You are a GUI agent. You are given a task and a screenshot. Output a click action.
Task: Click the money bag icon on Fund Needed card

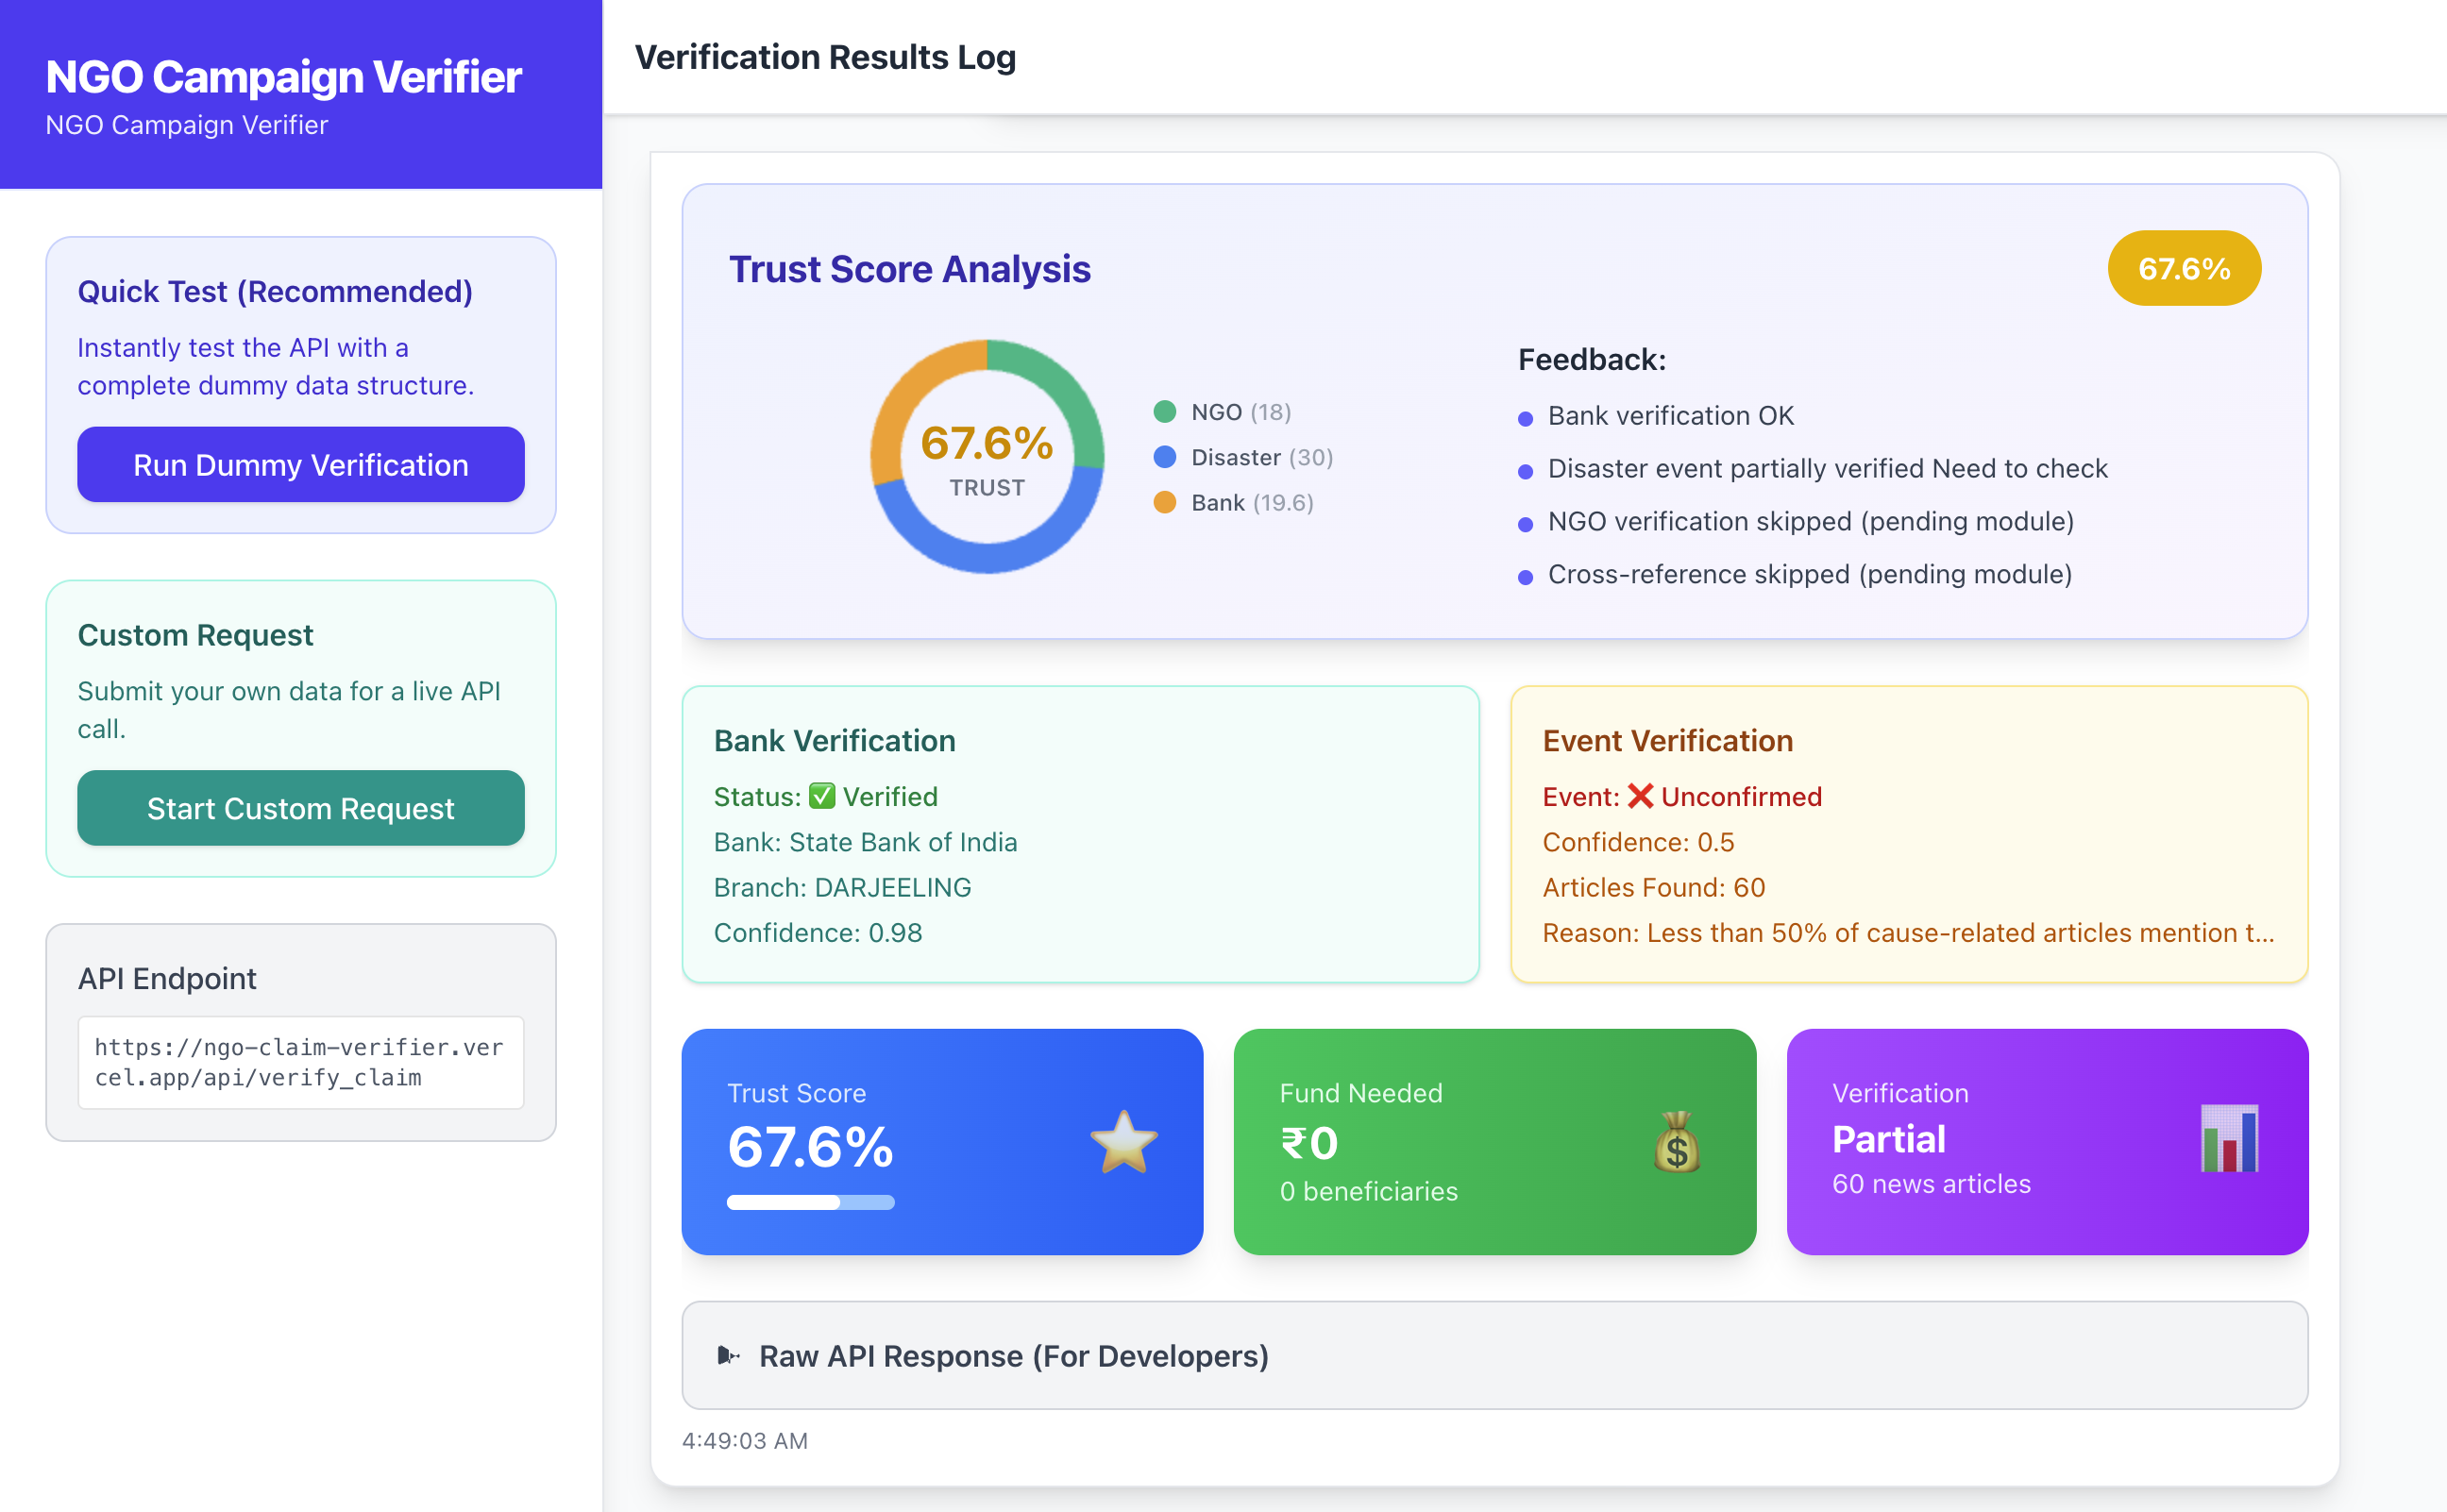[x=1678, y=1142]
